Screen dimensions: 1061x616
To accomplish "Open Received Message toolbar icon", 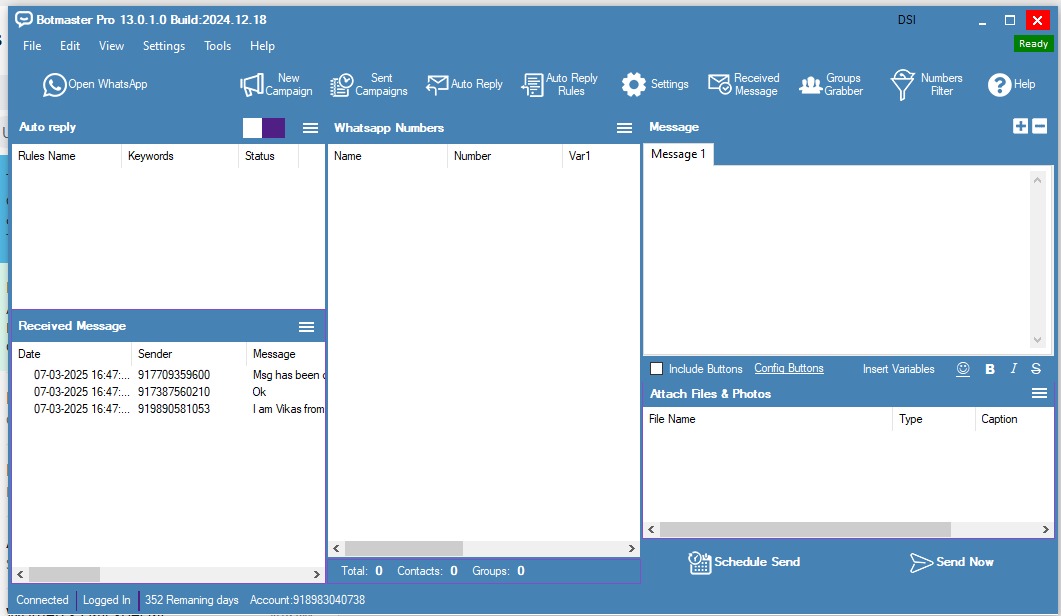I will pyautogui.click(x=743, y=85).
